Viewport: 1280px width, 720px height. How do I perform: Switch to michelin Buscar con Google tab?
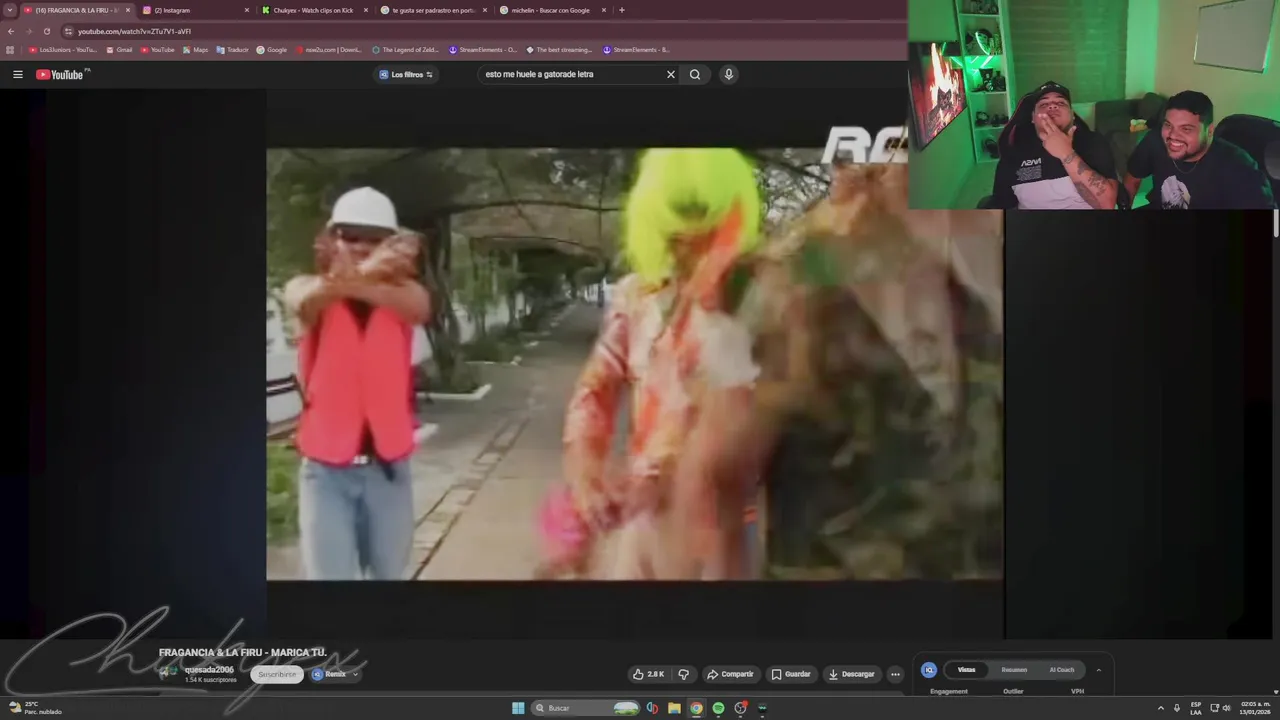(x=551, y=10)
